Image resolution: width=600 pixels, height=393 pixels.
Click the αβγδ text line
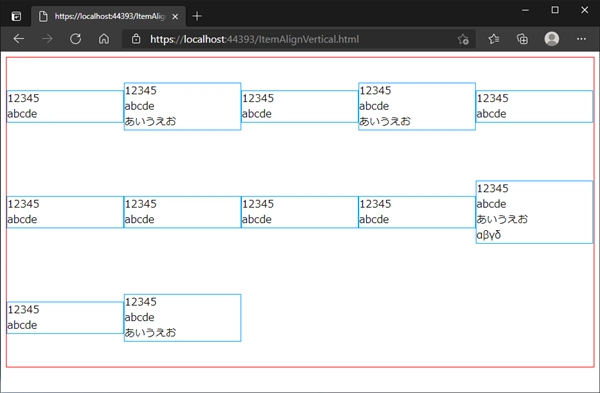[489, 235]
